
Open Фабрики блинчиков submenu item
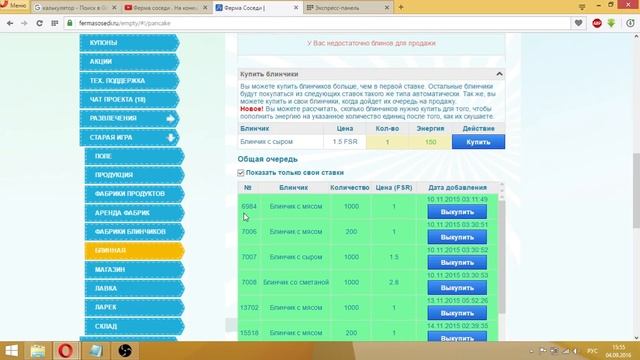pyautogui.click(x=134, y=232)
